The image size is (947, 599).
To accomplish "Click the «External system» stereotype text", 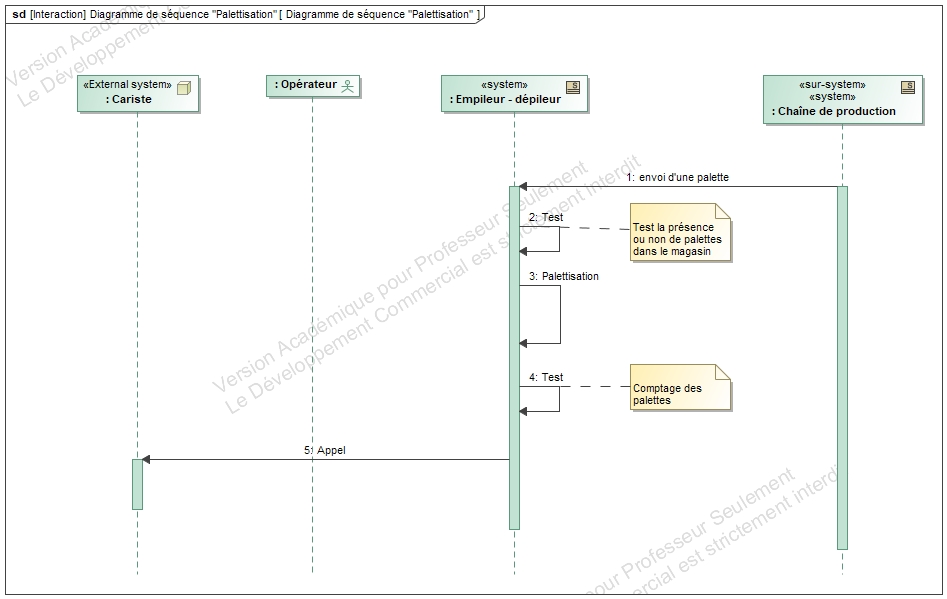I will (127, 85).
